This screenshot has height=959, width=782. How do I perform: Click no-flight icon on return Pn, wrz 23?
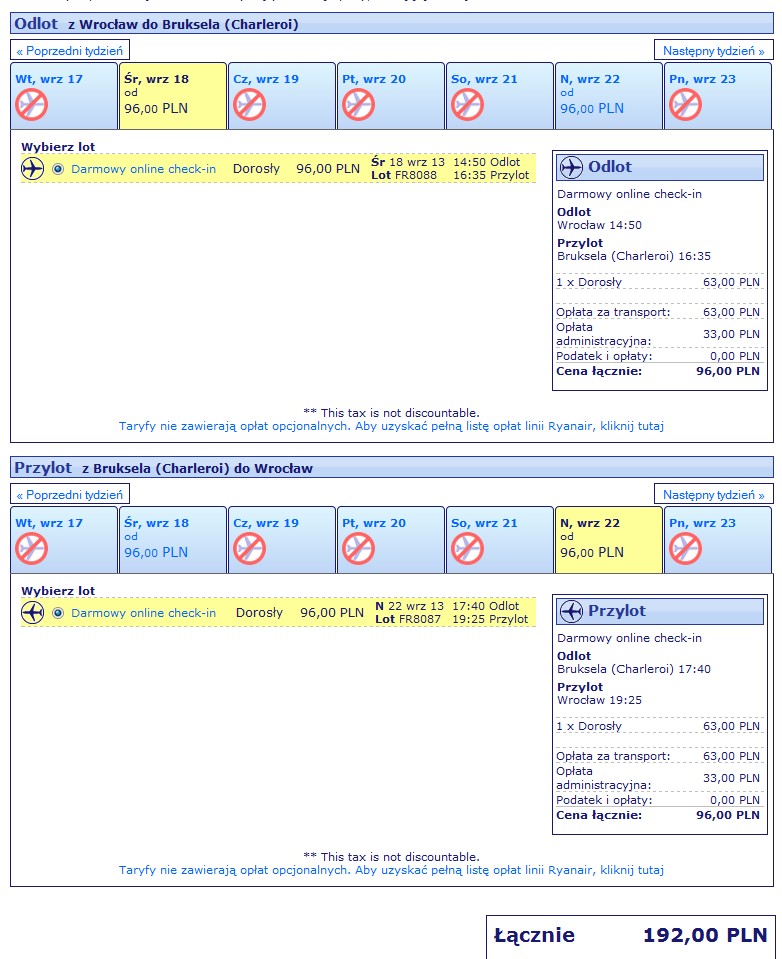(685, 549)
